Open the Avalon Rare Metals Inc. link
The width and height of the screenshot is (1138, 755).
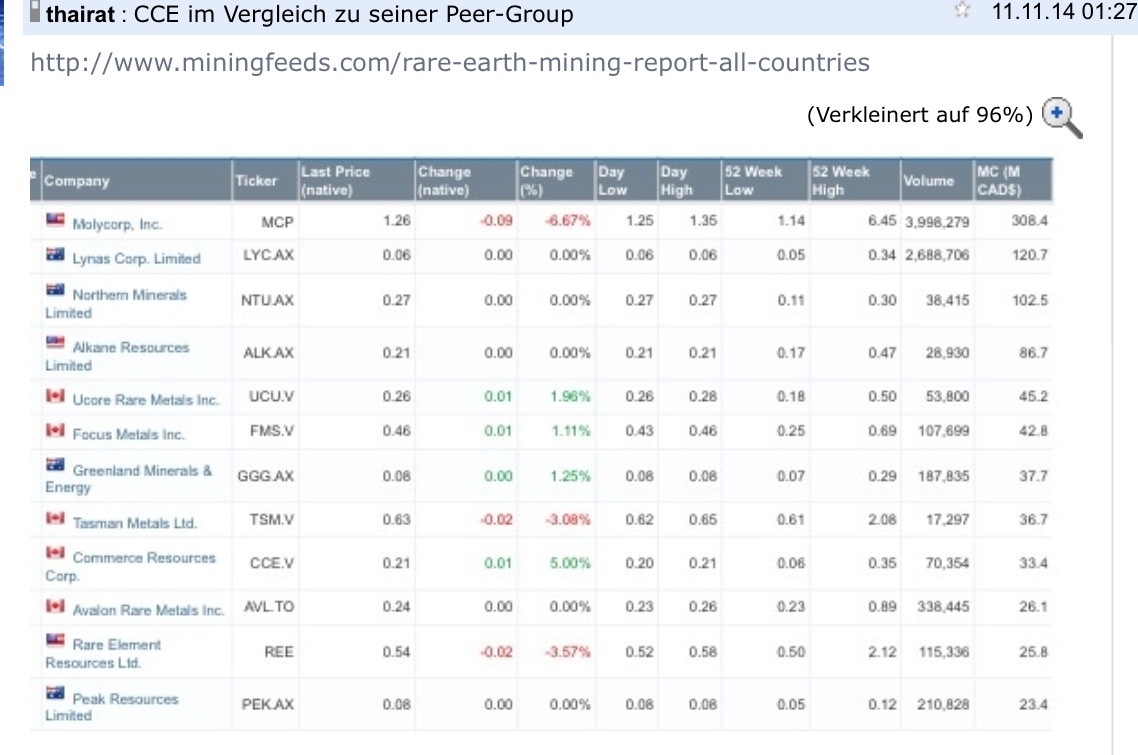[x=148, y=609]
